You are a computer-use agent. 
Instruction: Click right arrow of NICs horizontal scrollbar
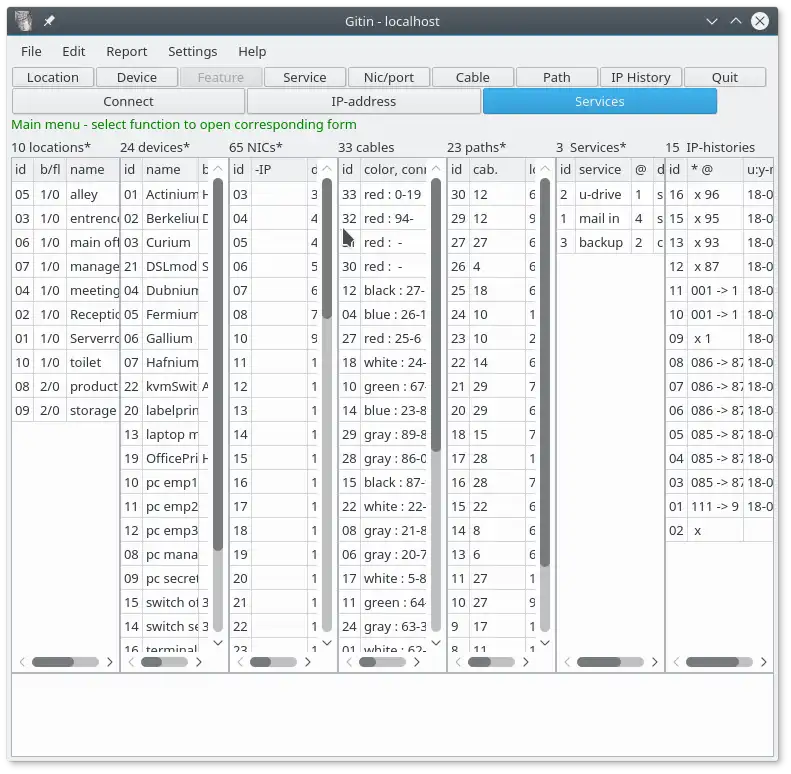click(x=308, y=662)
